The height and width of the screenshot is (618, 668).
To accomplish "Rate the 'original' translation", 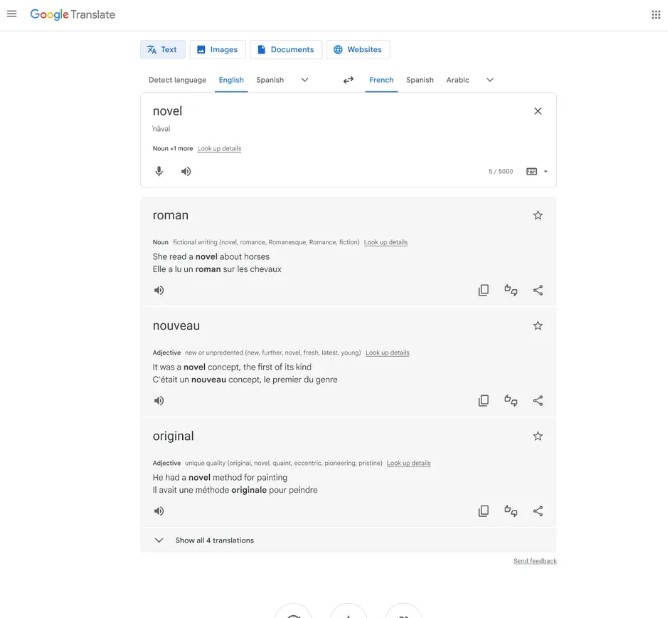I will 511,510.
